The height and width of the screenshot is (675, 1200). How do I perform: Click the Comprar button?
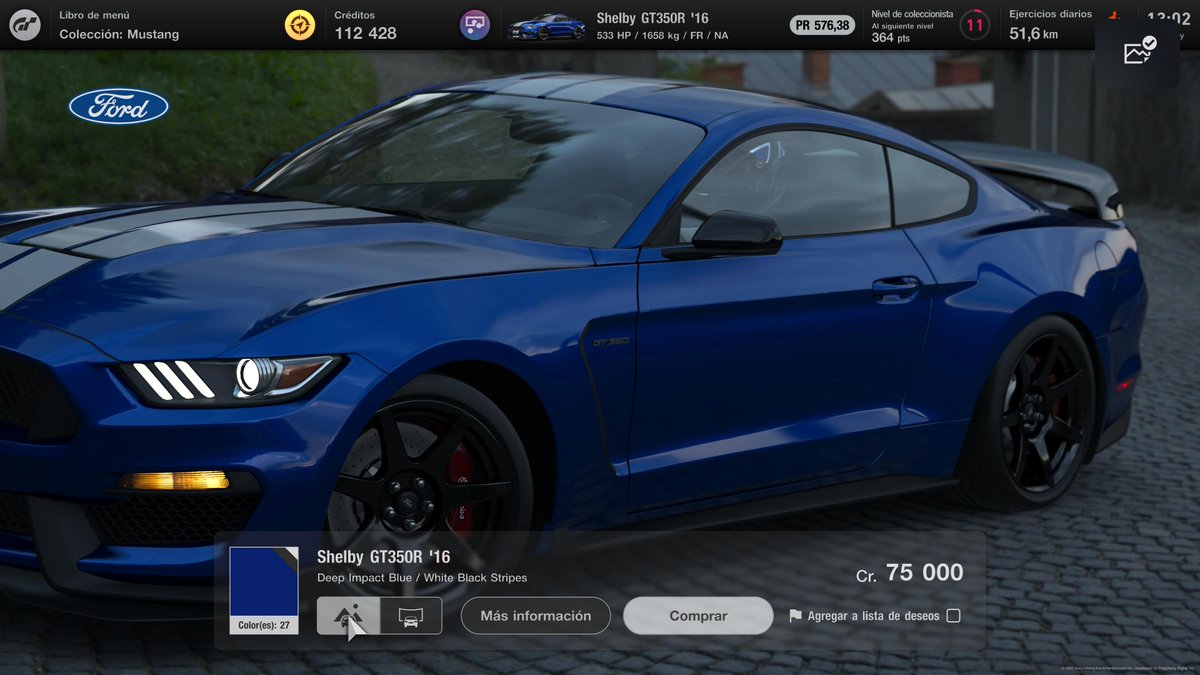[698, 616]
